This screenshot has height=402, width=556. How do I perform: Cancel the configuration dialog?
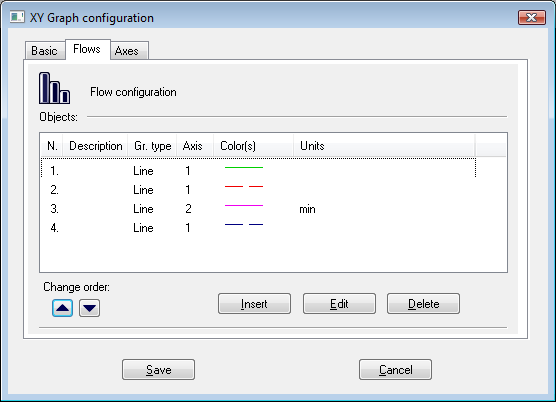pyautogui.click(x=395, y=369)
